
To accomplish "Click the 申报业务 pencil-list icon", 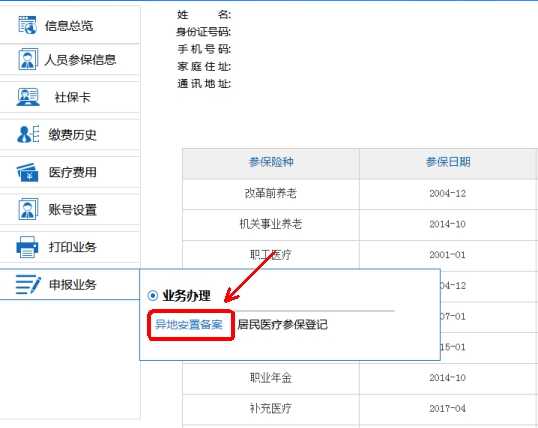I will click(x=28, y=284).
